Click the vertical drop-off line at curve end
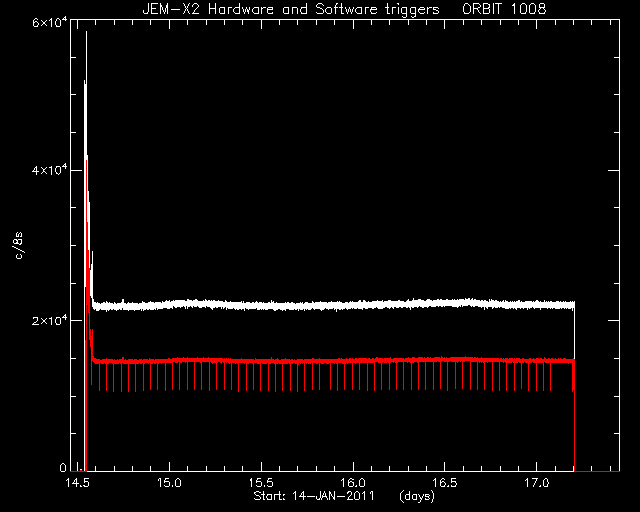 click(x=574, y=408)
